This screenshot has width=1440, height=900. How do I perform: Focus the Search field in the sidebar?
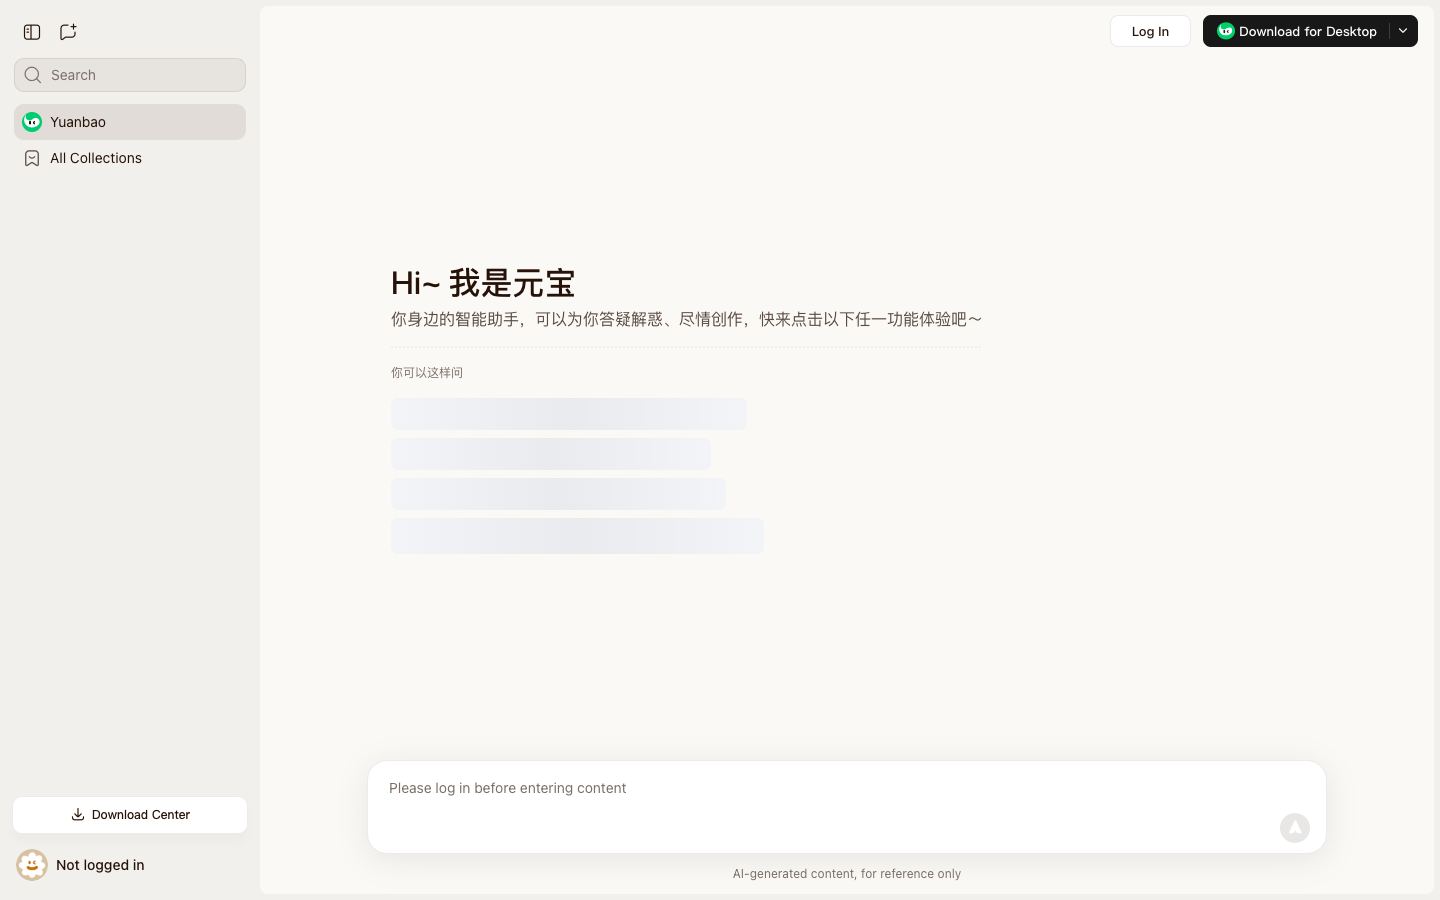click(x=130, y=75)
